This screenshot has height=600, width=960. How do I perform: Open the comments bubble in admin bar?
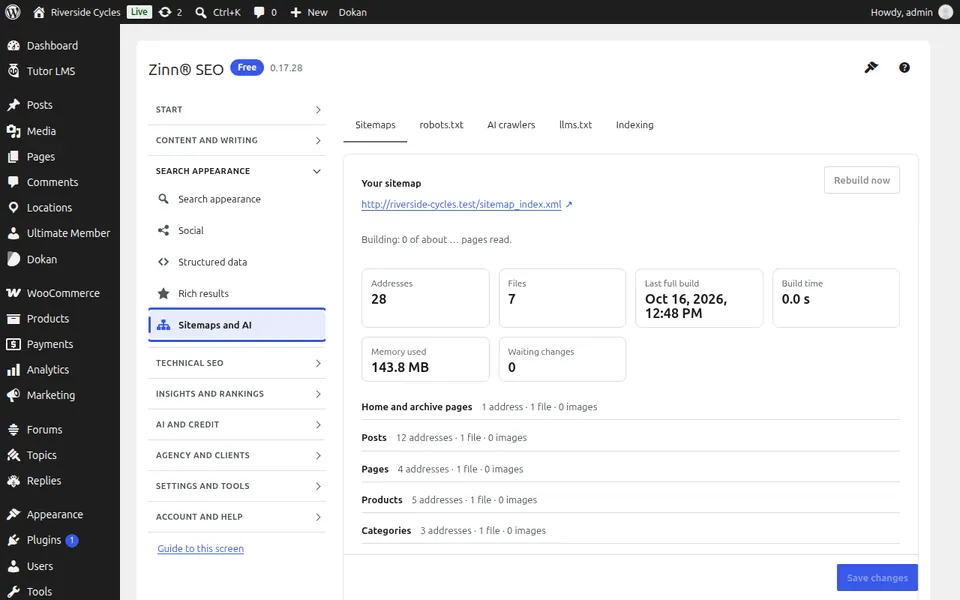(265, 12)
